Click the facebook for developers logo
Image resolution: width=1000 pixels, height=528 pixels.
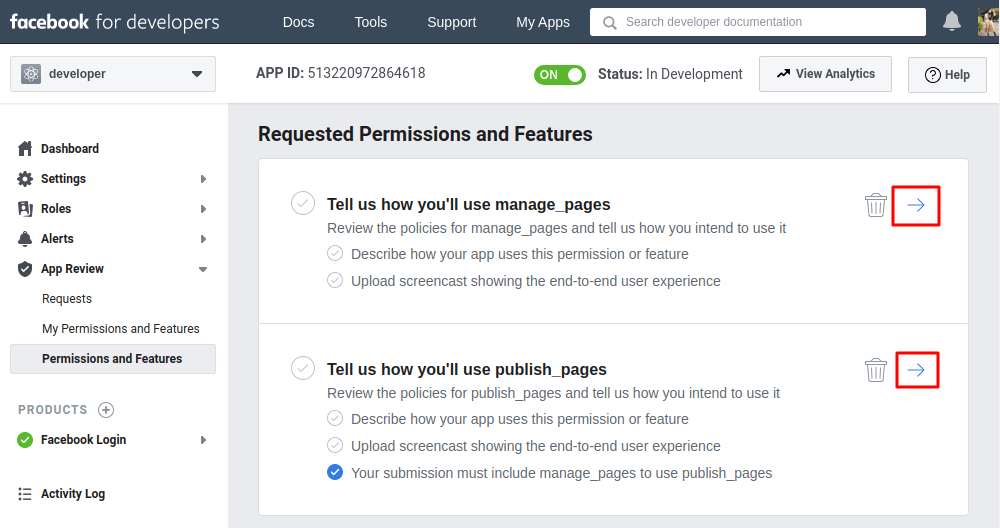pos(115,22)
